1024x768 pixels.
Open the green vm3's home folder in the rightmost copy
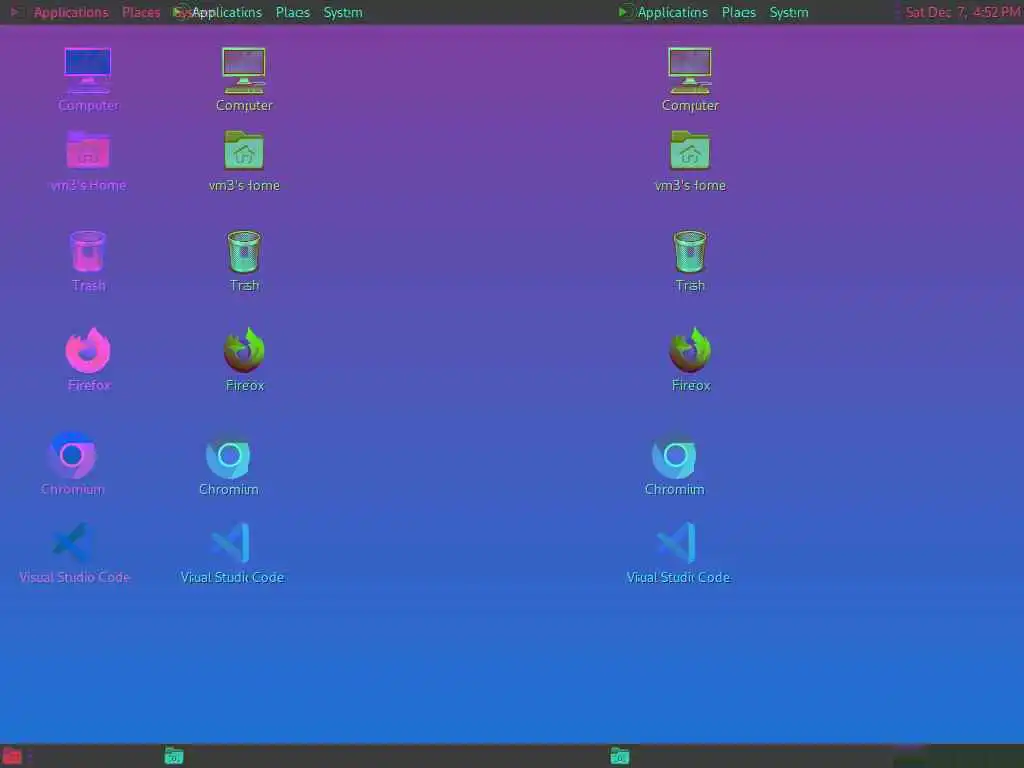pyautogui.click(x=690, y=150)
